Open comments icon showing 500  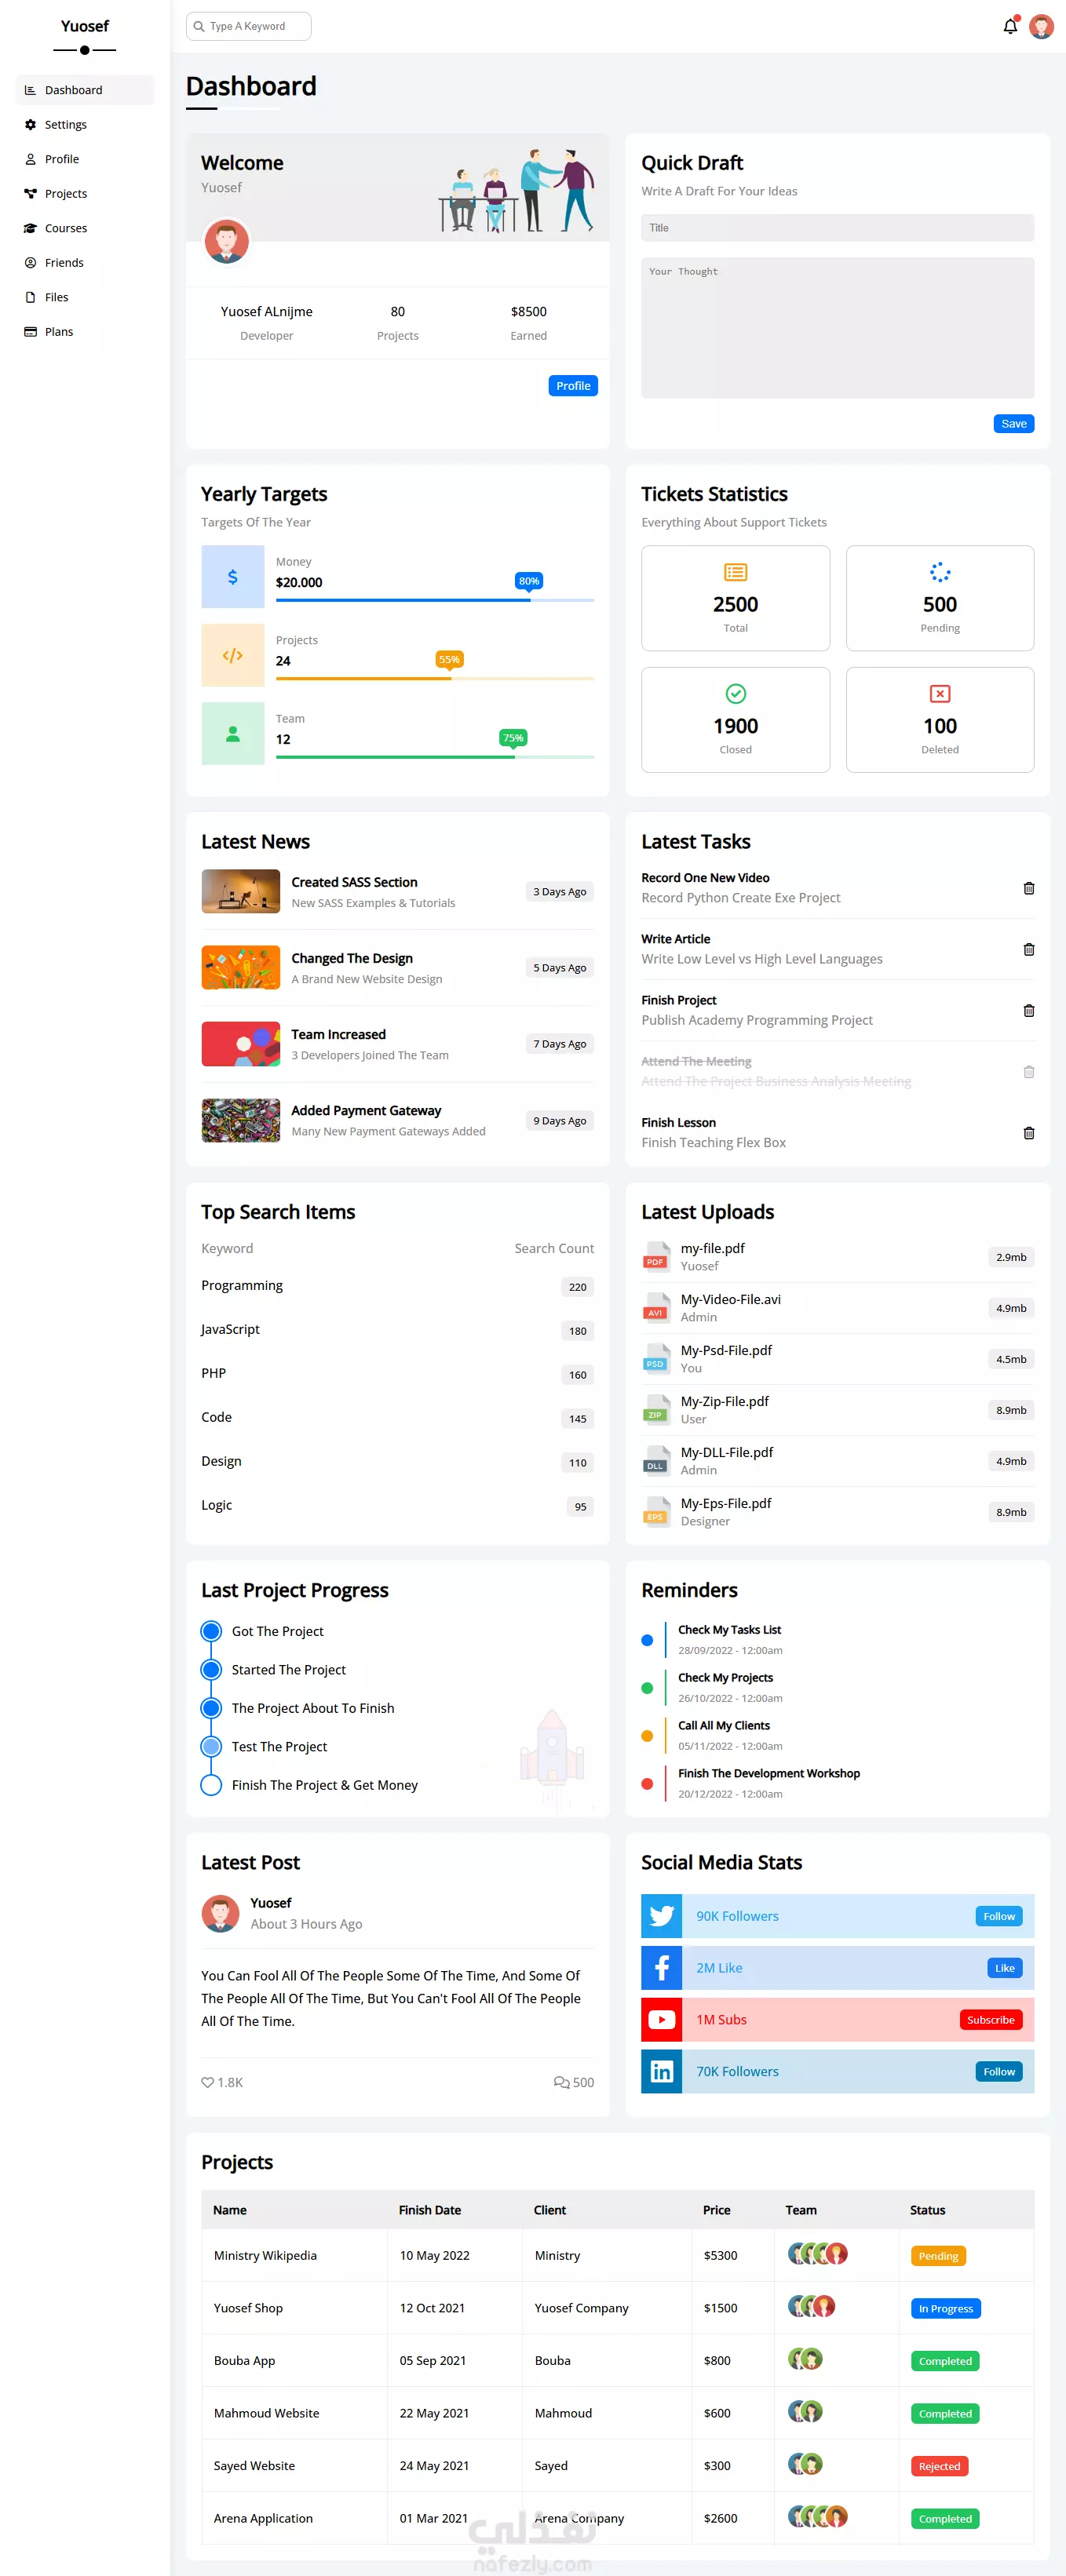pyautogui.click(x=561, y=2082)
